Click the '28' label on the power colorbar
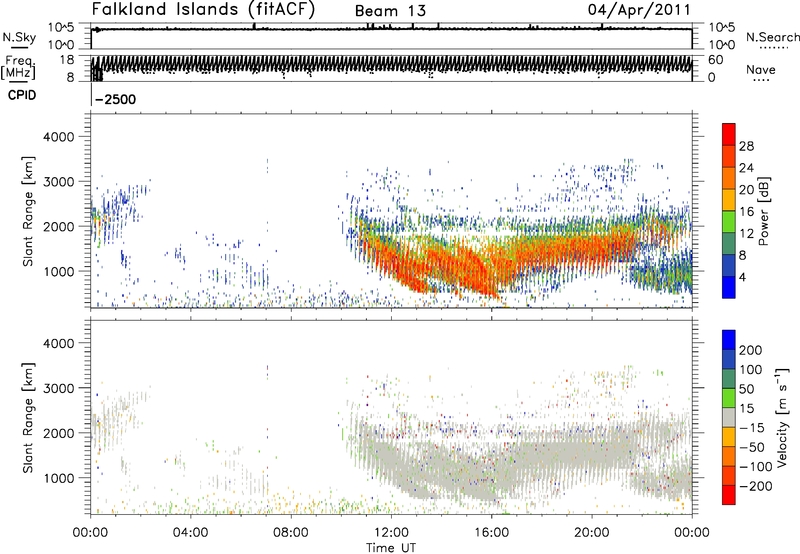The width and height of the screenshot is (800, 554). point(746,146)
